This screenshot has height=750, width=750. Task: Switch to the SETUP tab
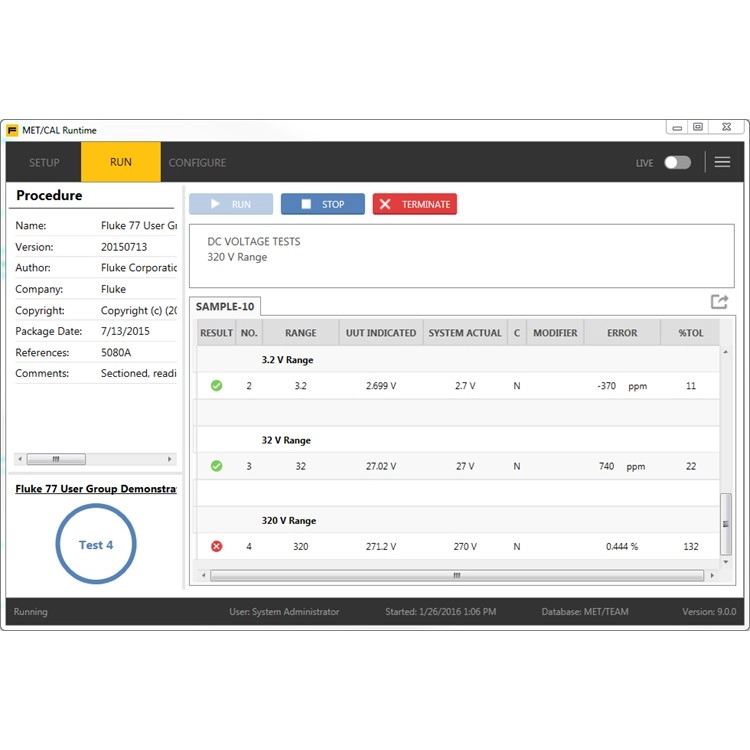pyautogui.click(x=44, y=162)
